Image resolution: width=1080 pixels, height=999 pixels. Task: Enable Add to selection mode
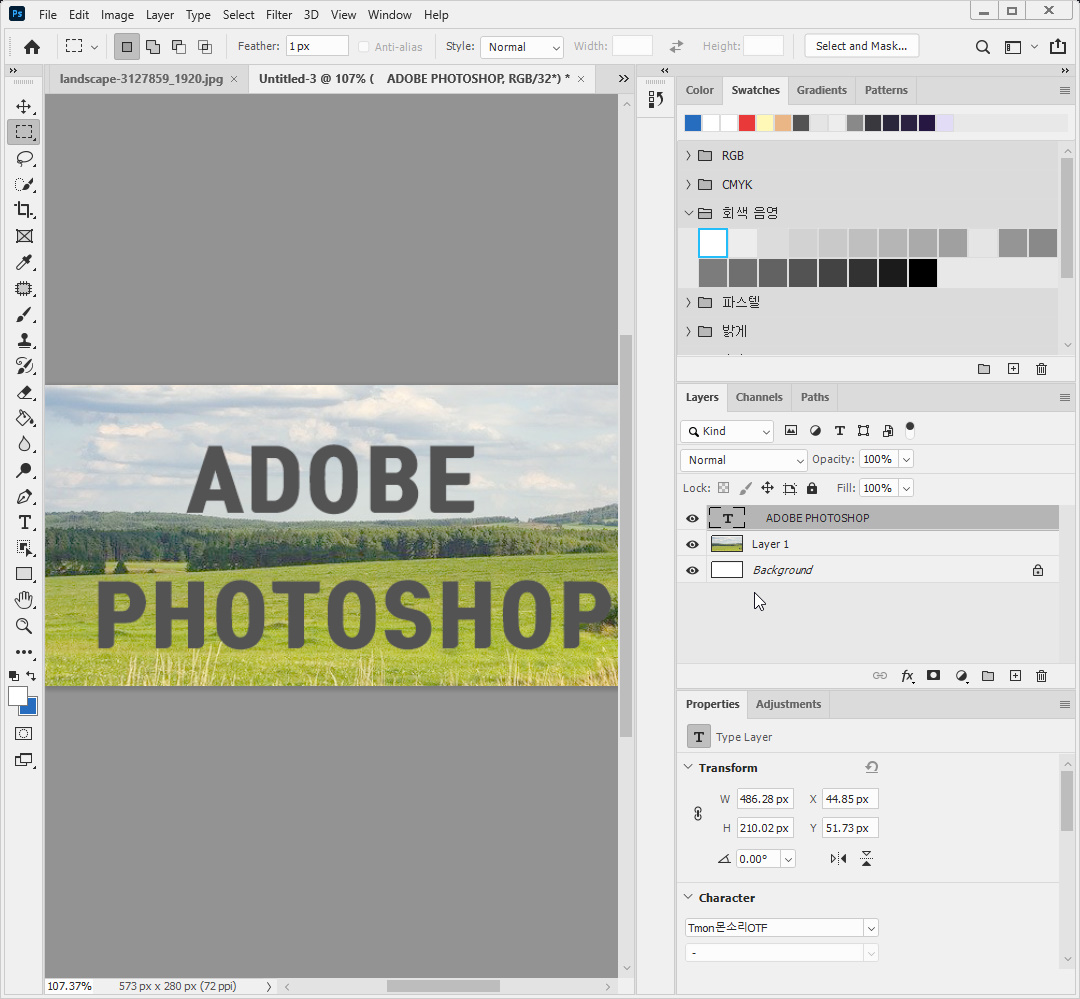(153, 47)
